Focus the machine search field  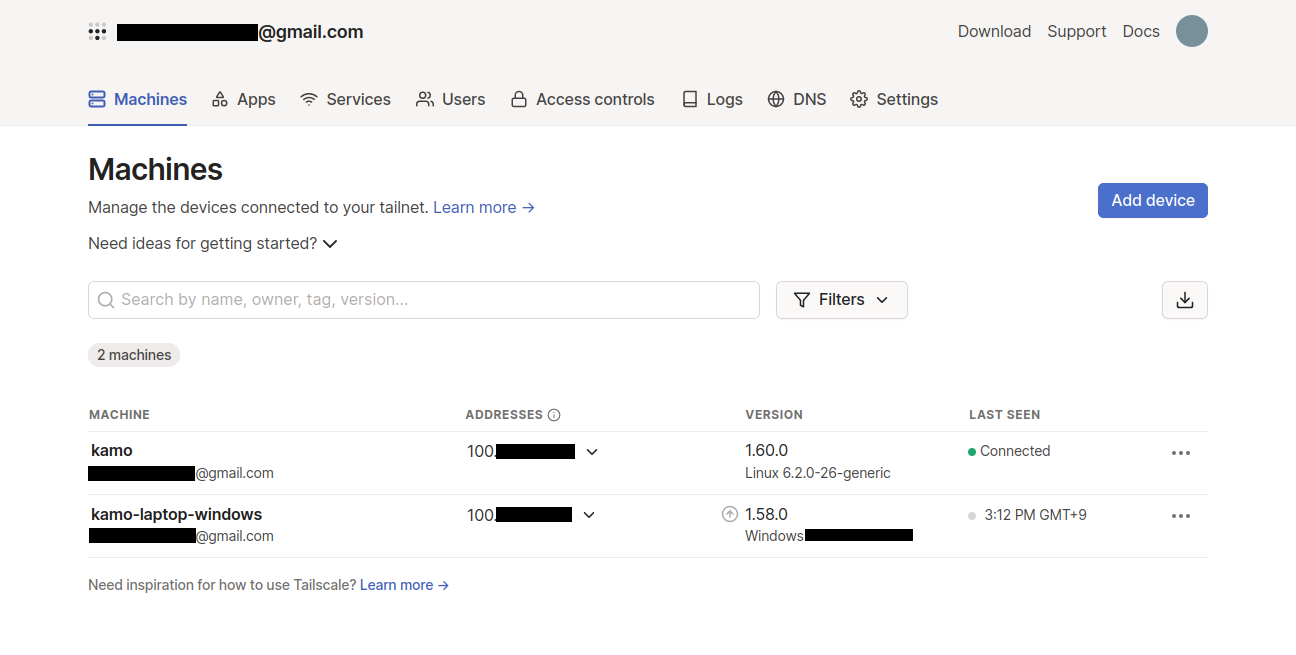424,300
